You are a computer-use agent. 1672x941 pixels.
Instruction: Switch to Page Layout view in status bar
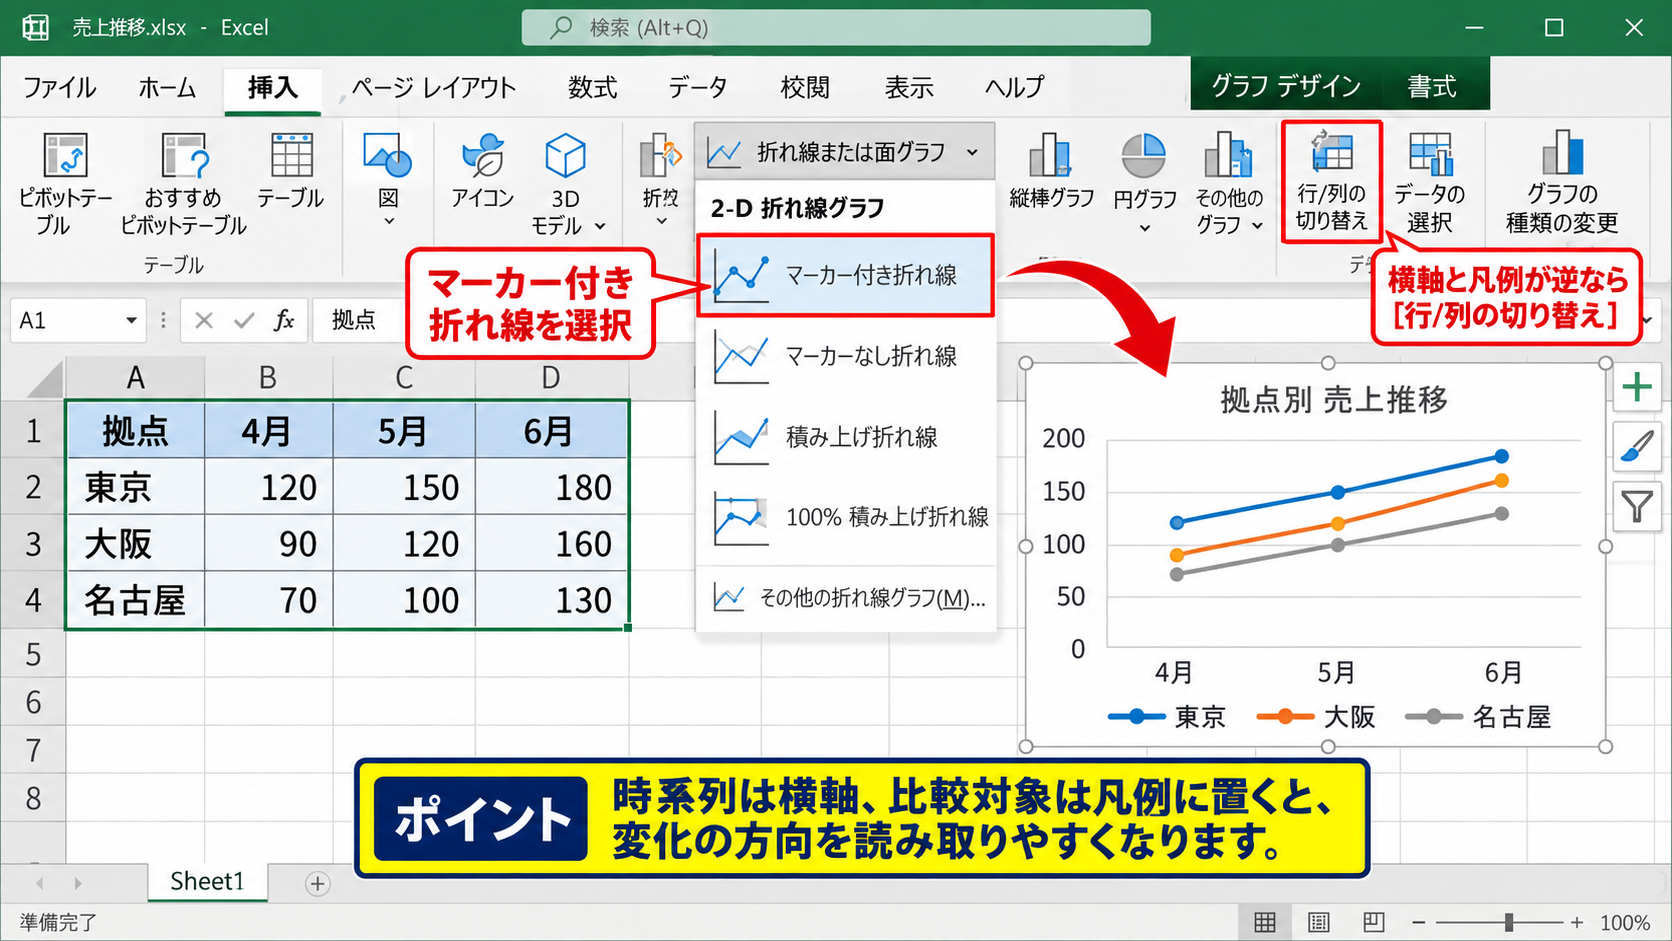coord(1319,922)
